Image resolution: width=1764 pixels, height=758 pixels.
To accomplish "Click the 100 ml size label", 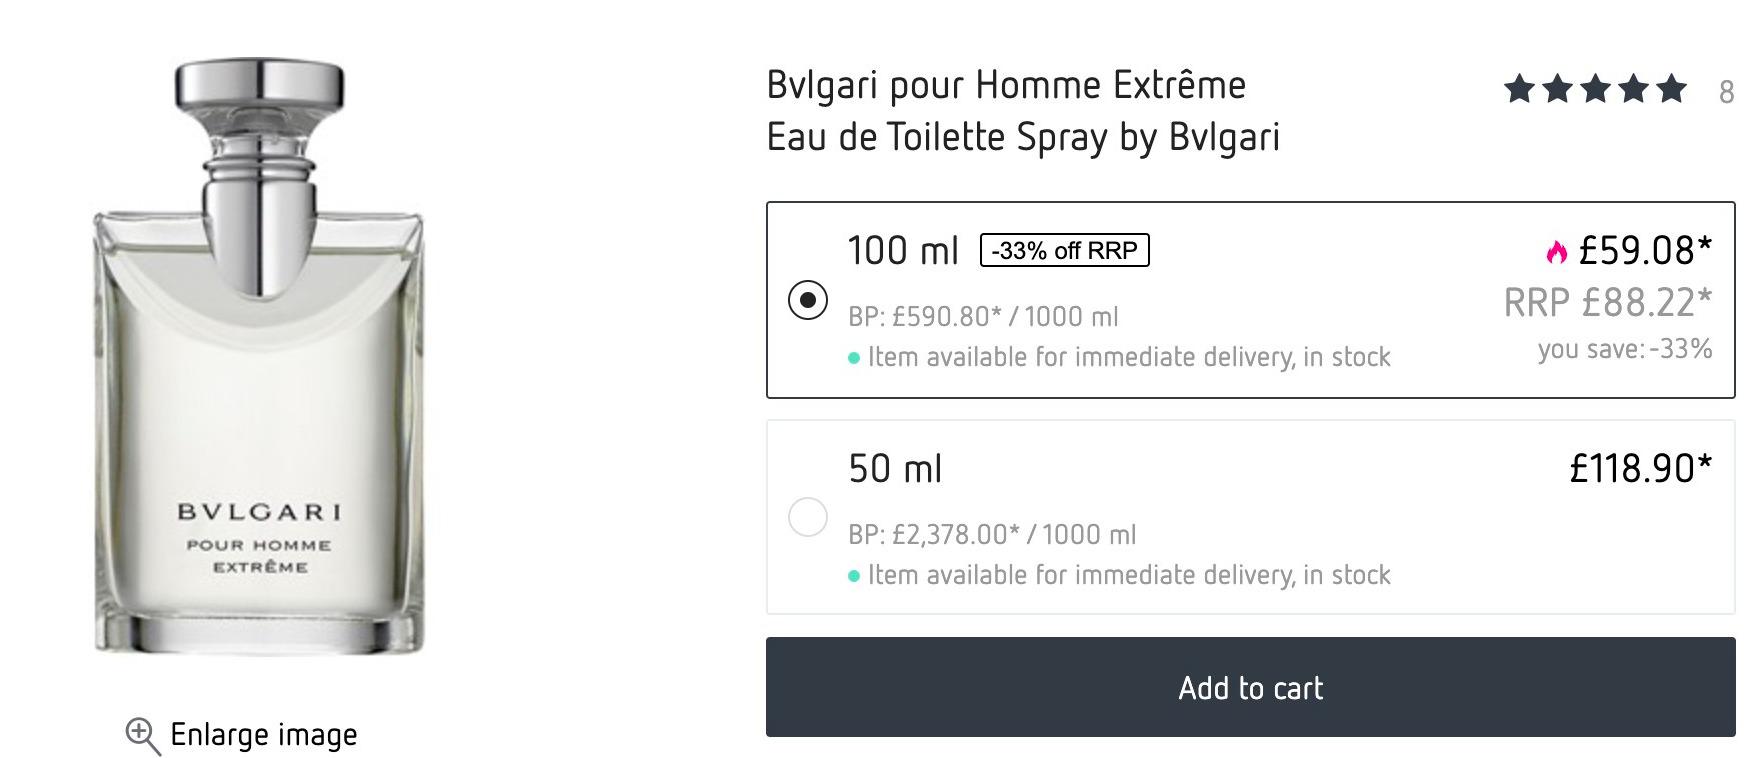I will (903, 251).
